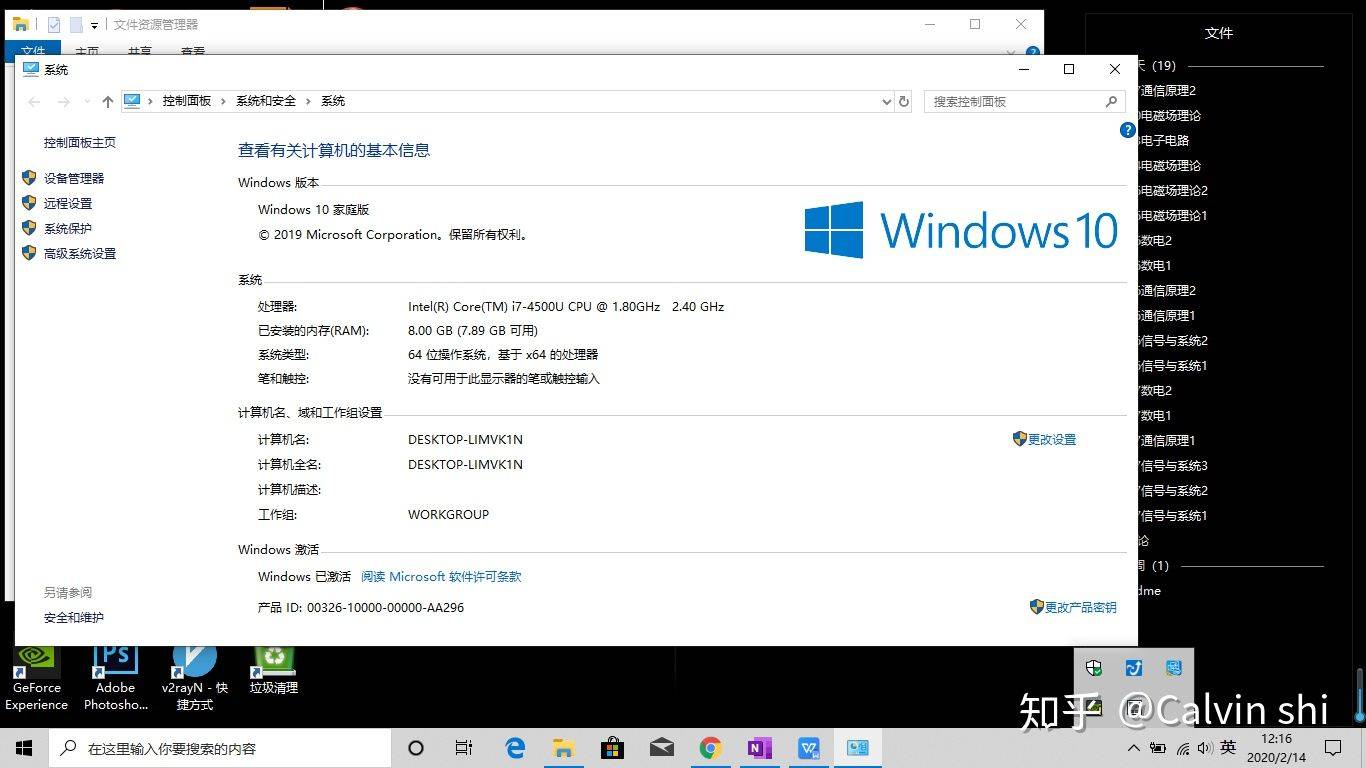Click the computer icon in the address bar
The image size is (1366, 768).
132,101
